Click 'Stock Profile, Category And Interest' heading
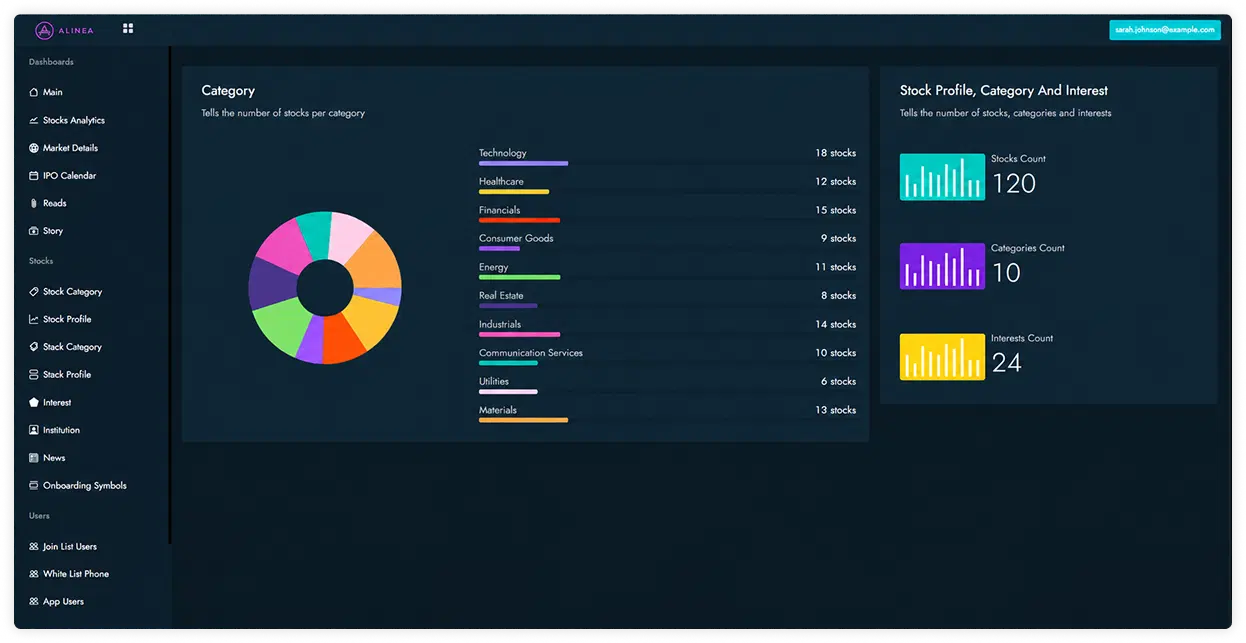Screen dimensions: 1246x643 coord(1004,91)
